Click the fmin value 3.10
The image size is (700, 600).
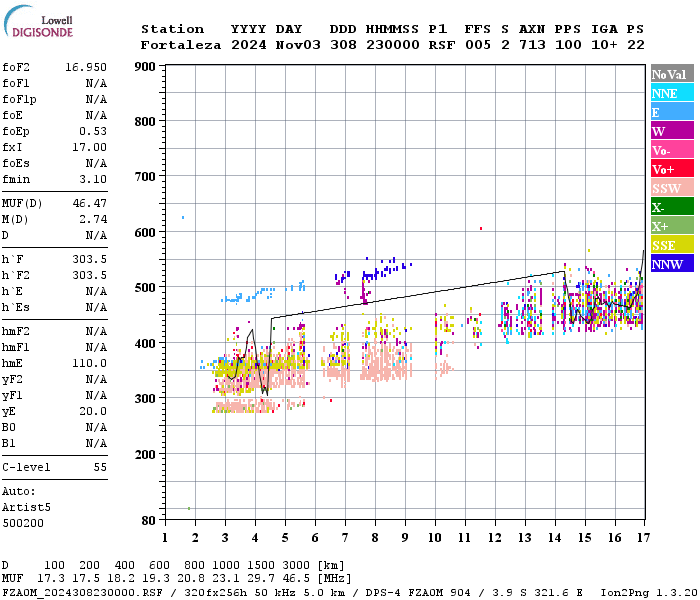click(x=93, y=179)
